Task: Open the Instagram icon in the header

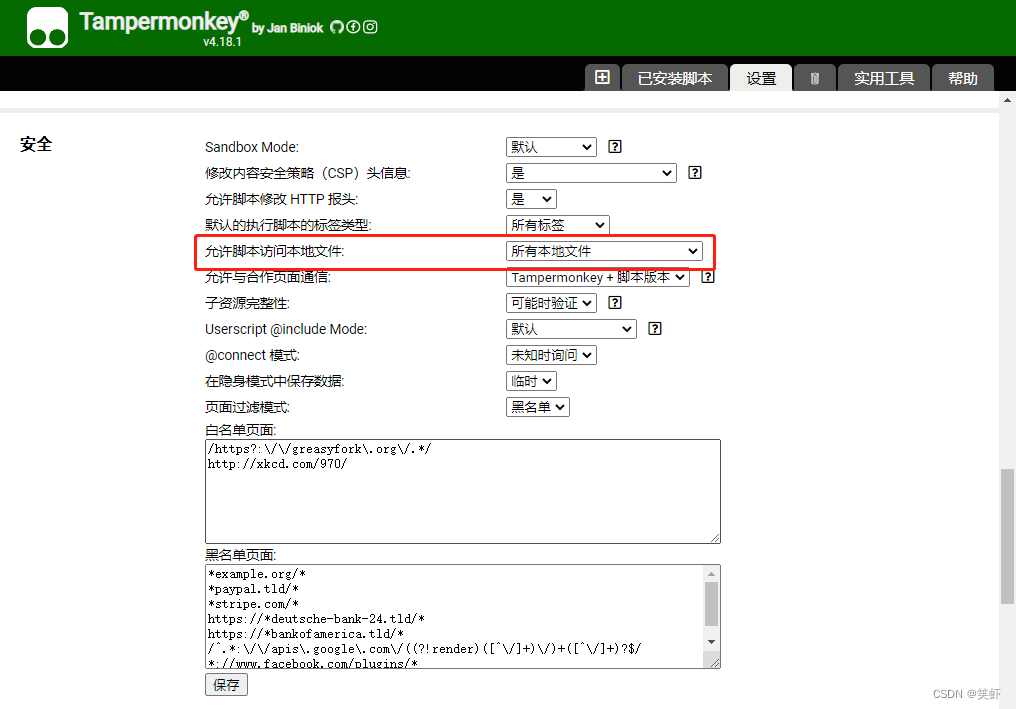Action: (370, 27)
